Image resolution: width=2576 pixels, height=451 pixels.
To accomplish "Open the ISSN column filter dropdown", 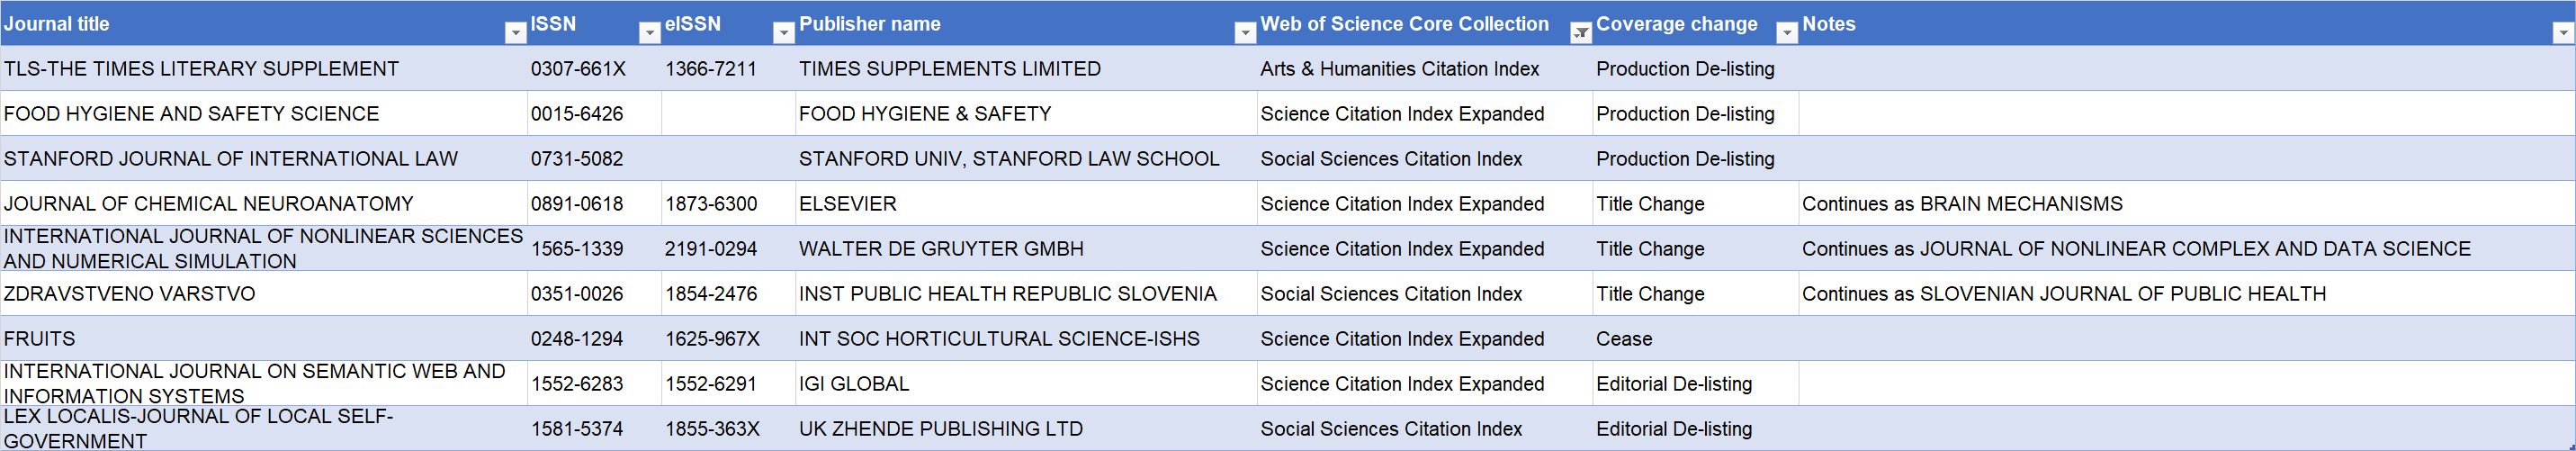I will click(x=650, y=33).
